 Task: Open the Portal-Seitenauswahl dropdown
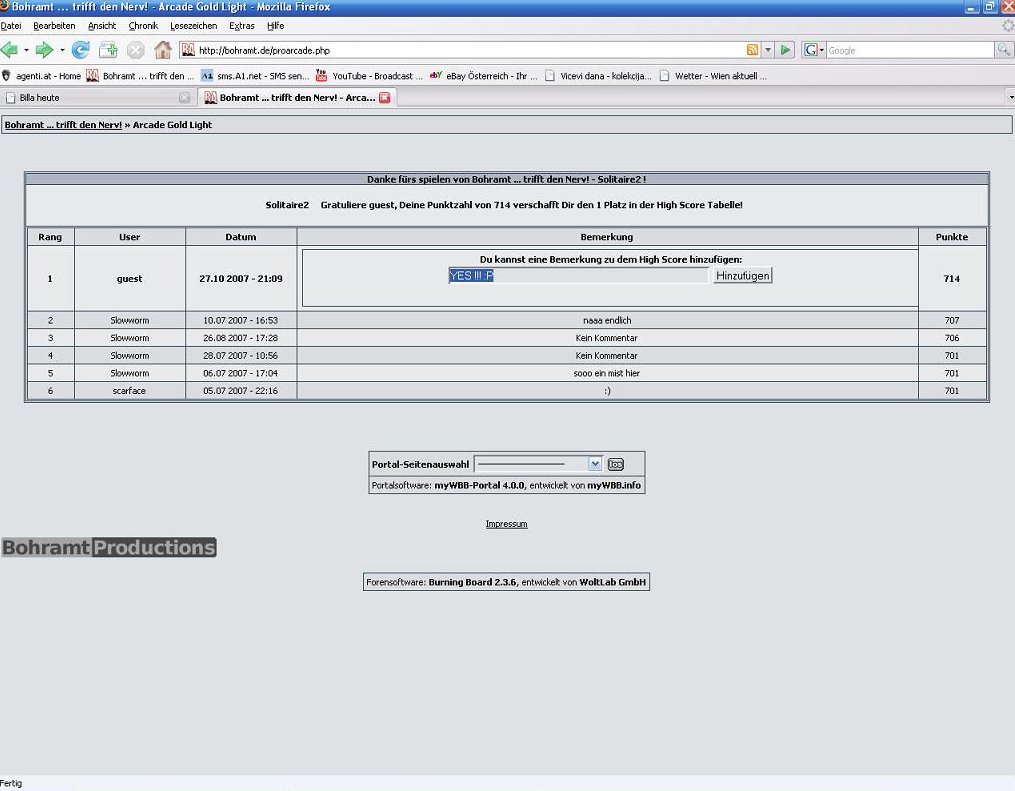(595, 464)
